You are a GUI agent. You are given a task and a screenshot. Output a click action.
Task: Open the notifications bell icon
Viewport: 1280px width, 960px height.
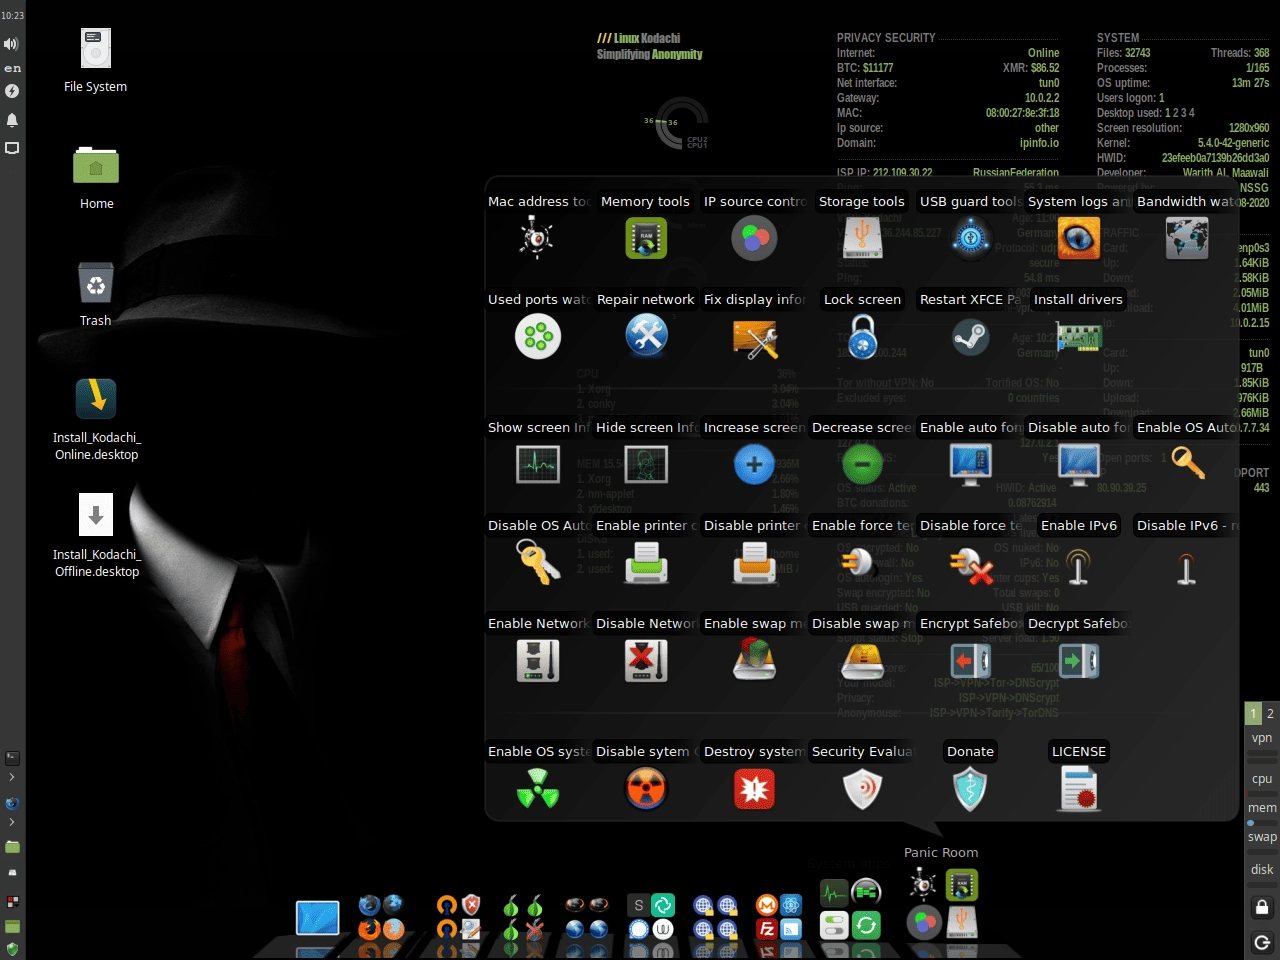click(x=12, y=120)
